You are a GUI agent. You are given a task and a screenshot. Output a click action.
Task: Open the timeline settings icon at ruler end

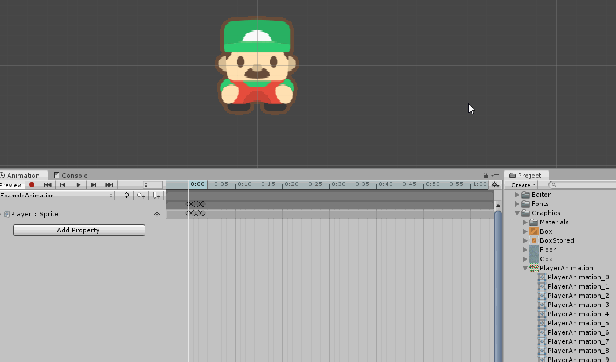496,184
